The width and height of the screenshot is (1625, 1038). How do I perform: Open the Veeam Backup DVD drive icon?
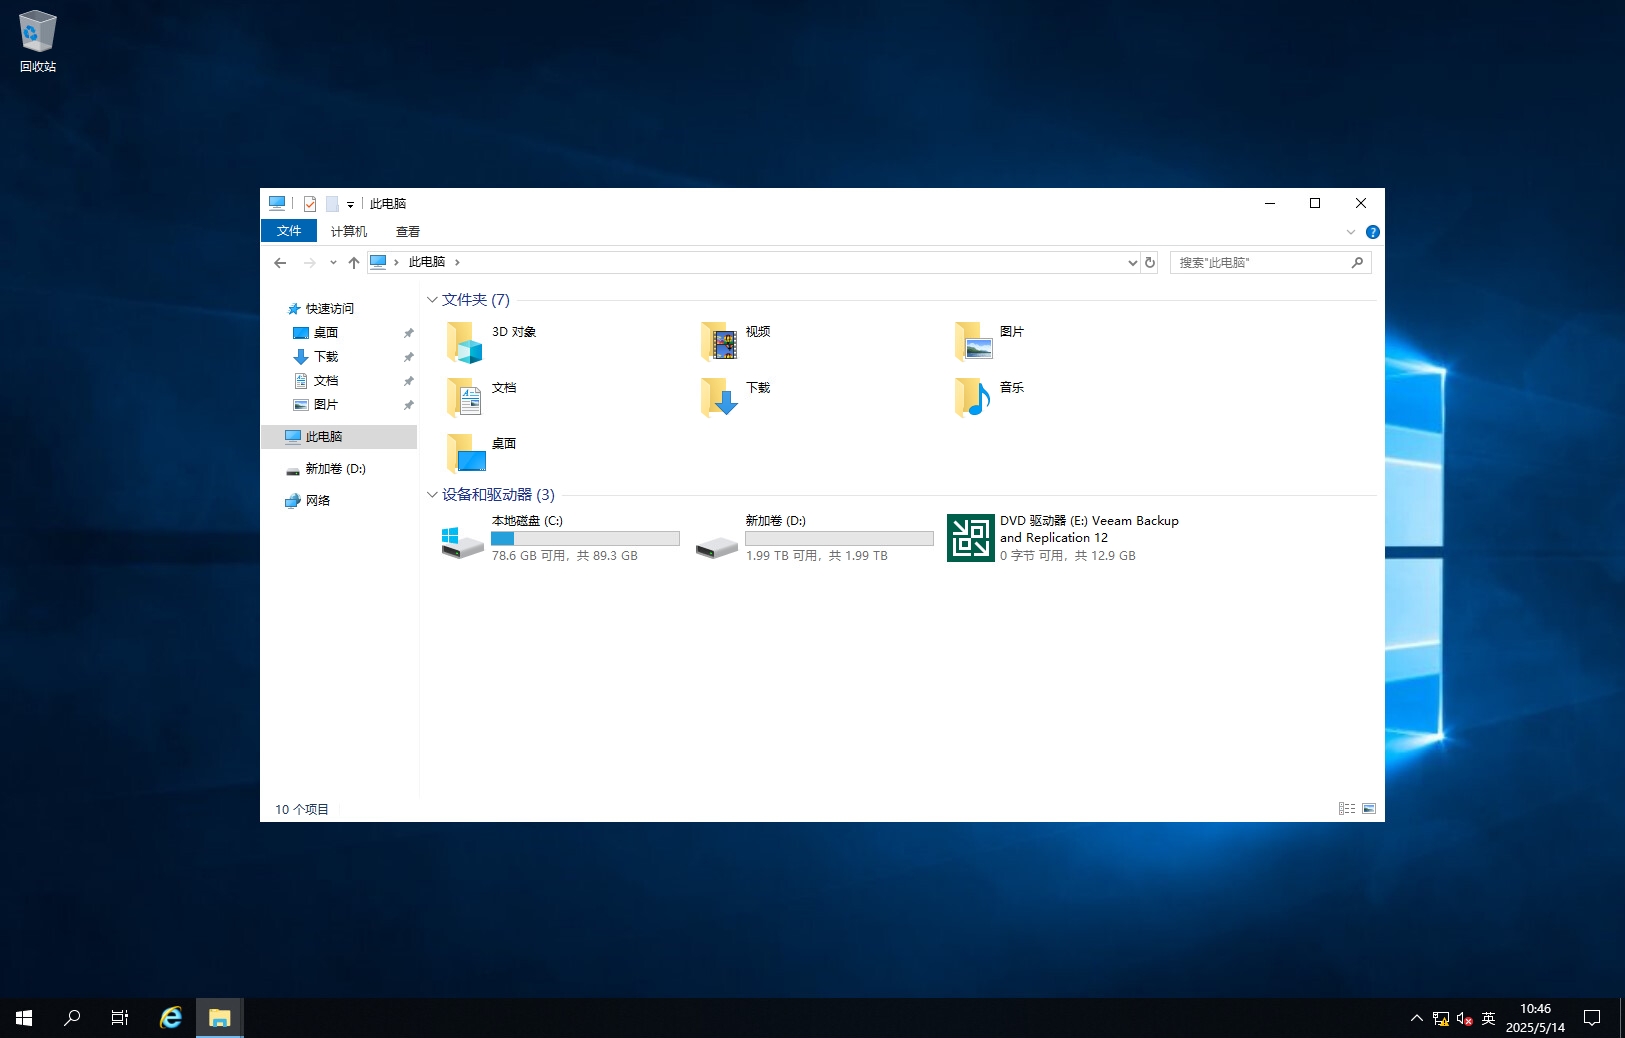tap(970, 538)
